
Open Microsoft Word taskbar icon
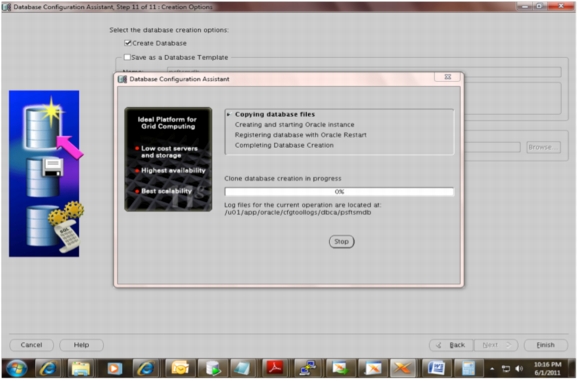[x=436, y=368]
